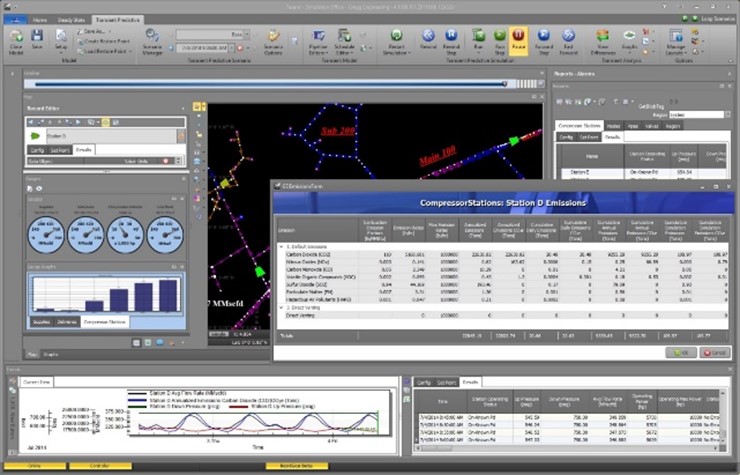This screenshot has height=475, width=740.
Task: Click Save As in the Model group
Action: (x=94, y=32)
